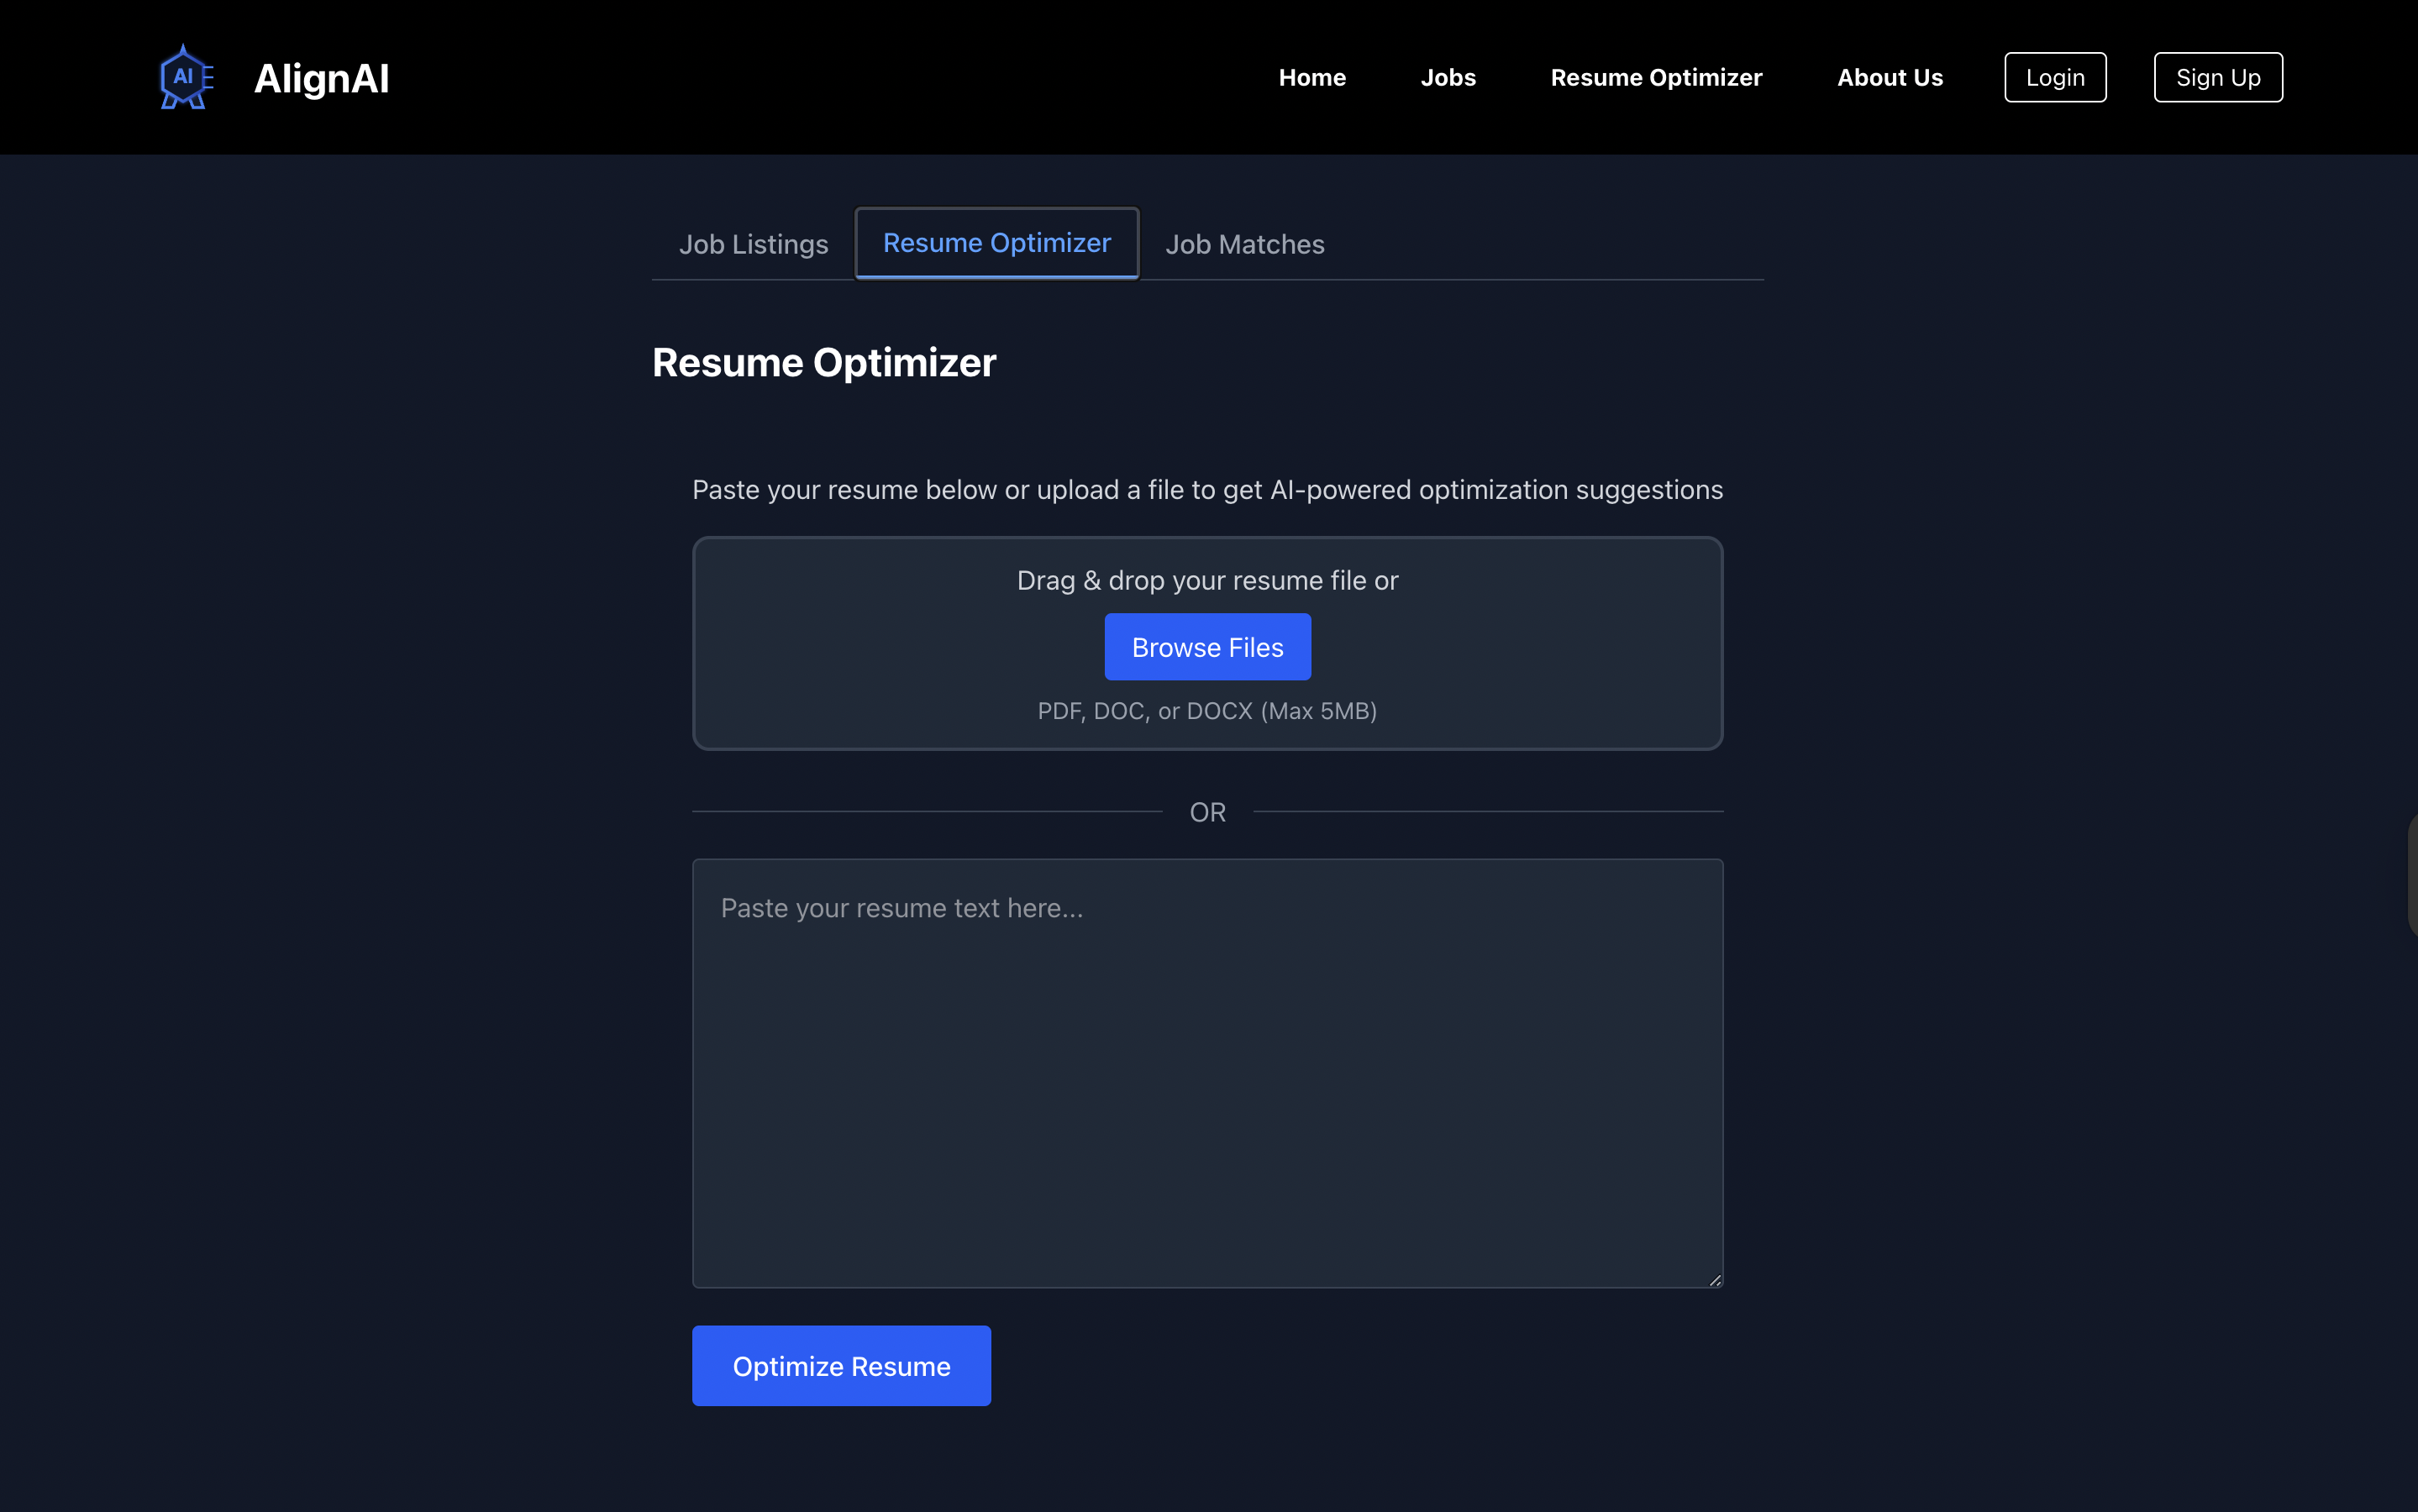The image size is (2418, 1512).
Task: Go to Jobs in top navigation
Action: point(1447,77)
